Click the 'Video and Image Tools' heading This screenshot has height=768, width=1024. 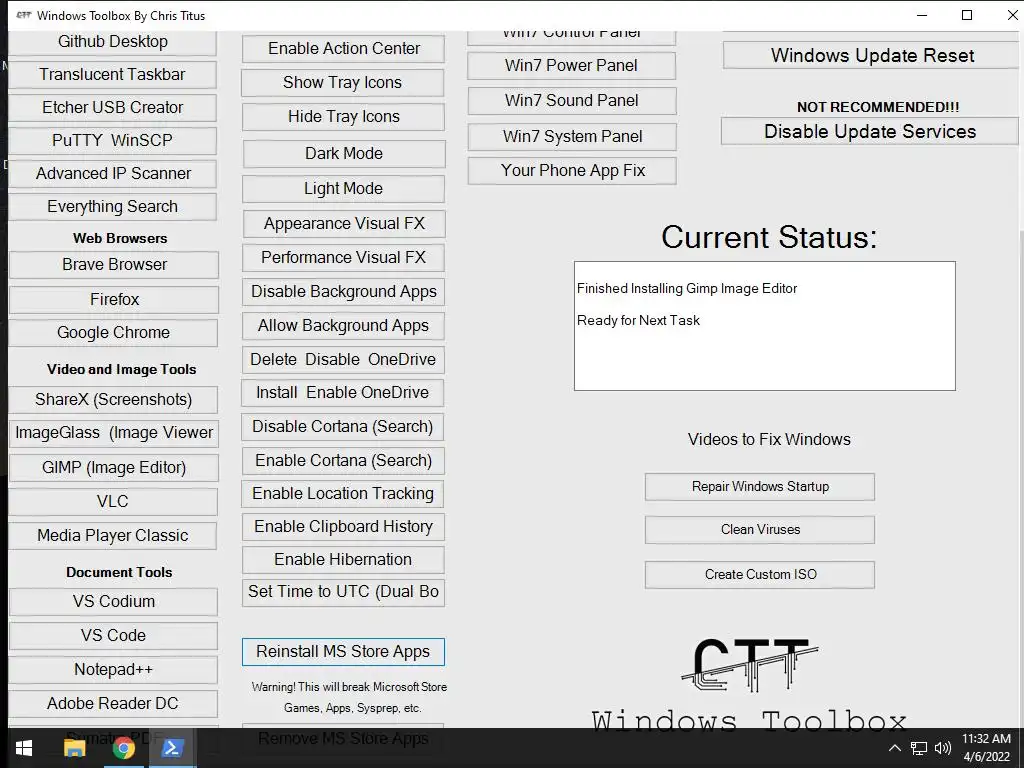[121, 370]
